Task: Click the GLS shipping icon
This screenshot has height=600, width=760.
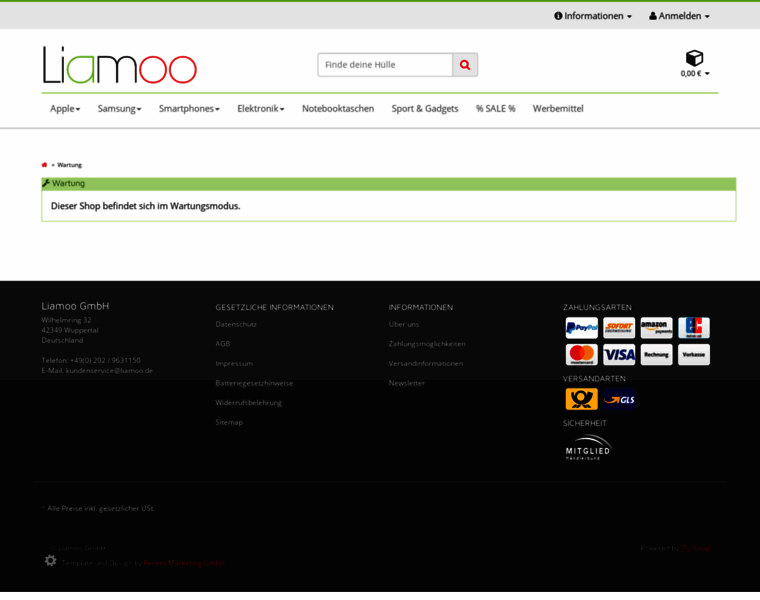Action: (x=619, y=399)
